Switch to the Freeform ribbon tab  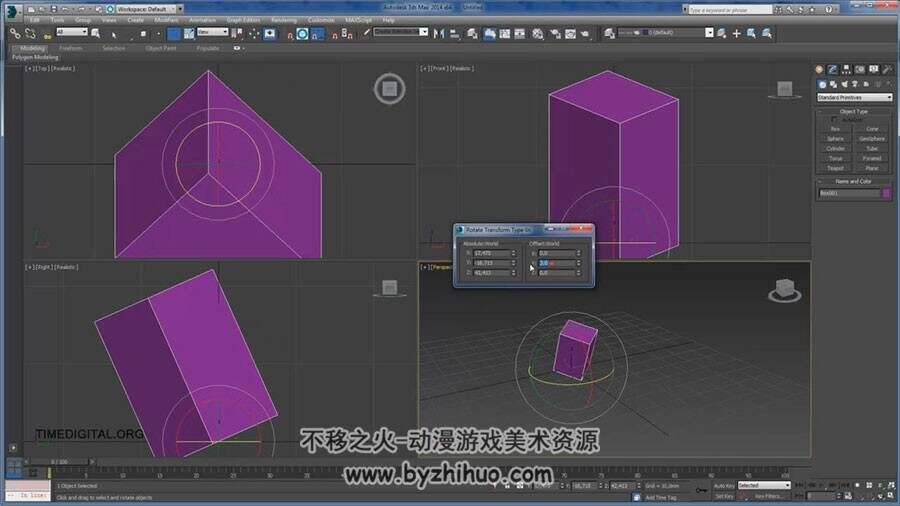point(71,48)
